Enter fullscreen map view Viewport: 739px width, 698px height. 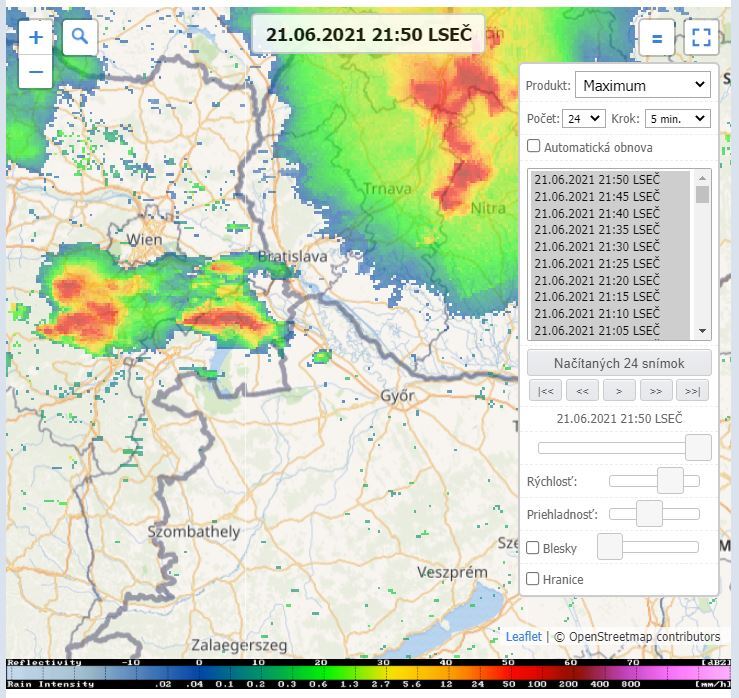point(701,39)
